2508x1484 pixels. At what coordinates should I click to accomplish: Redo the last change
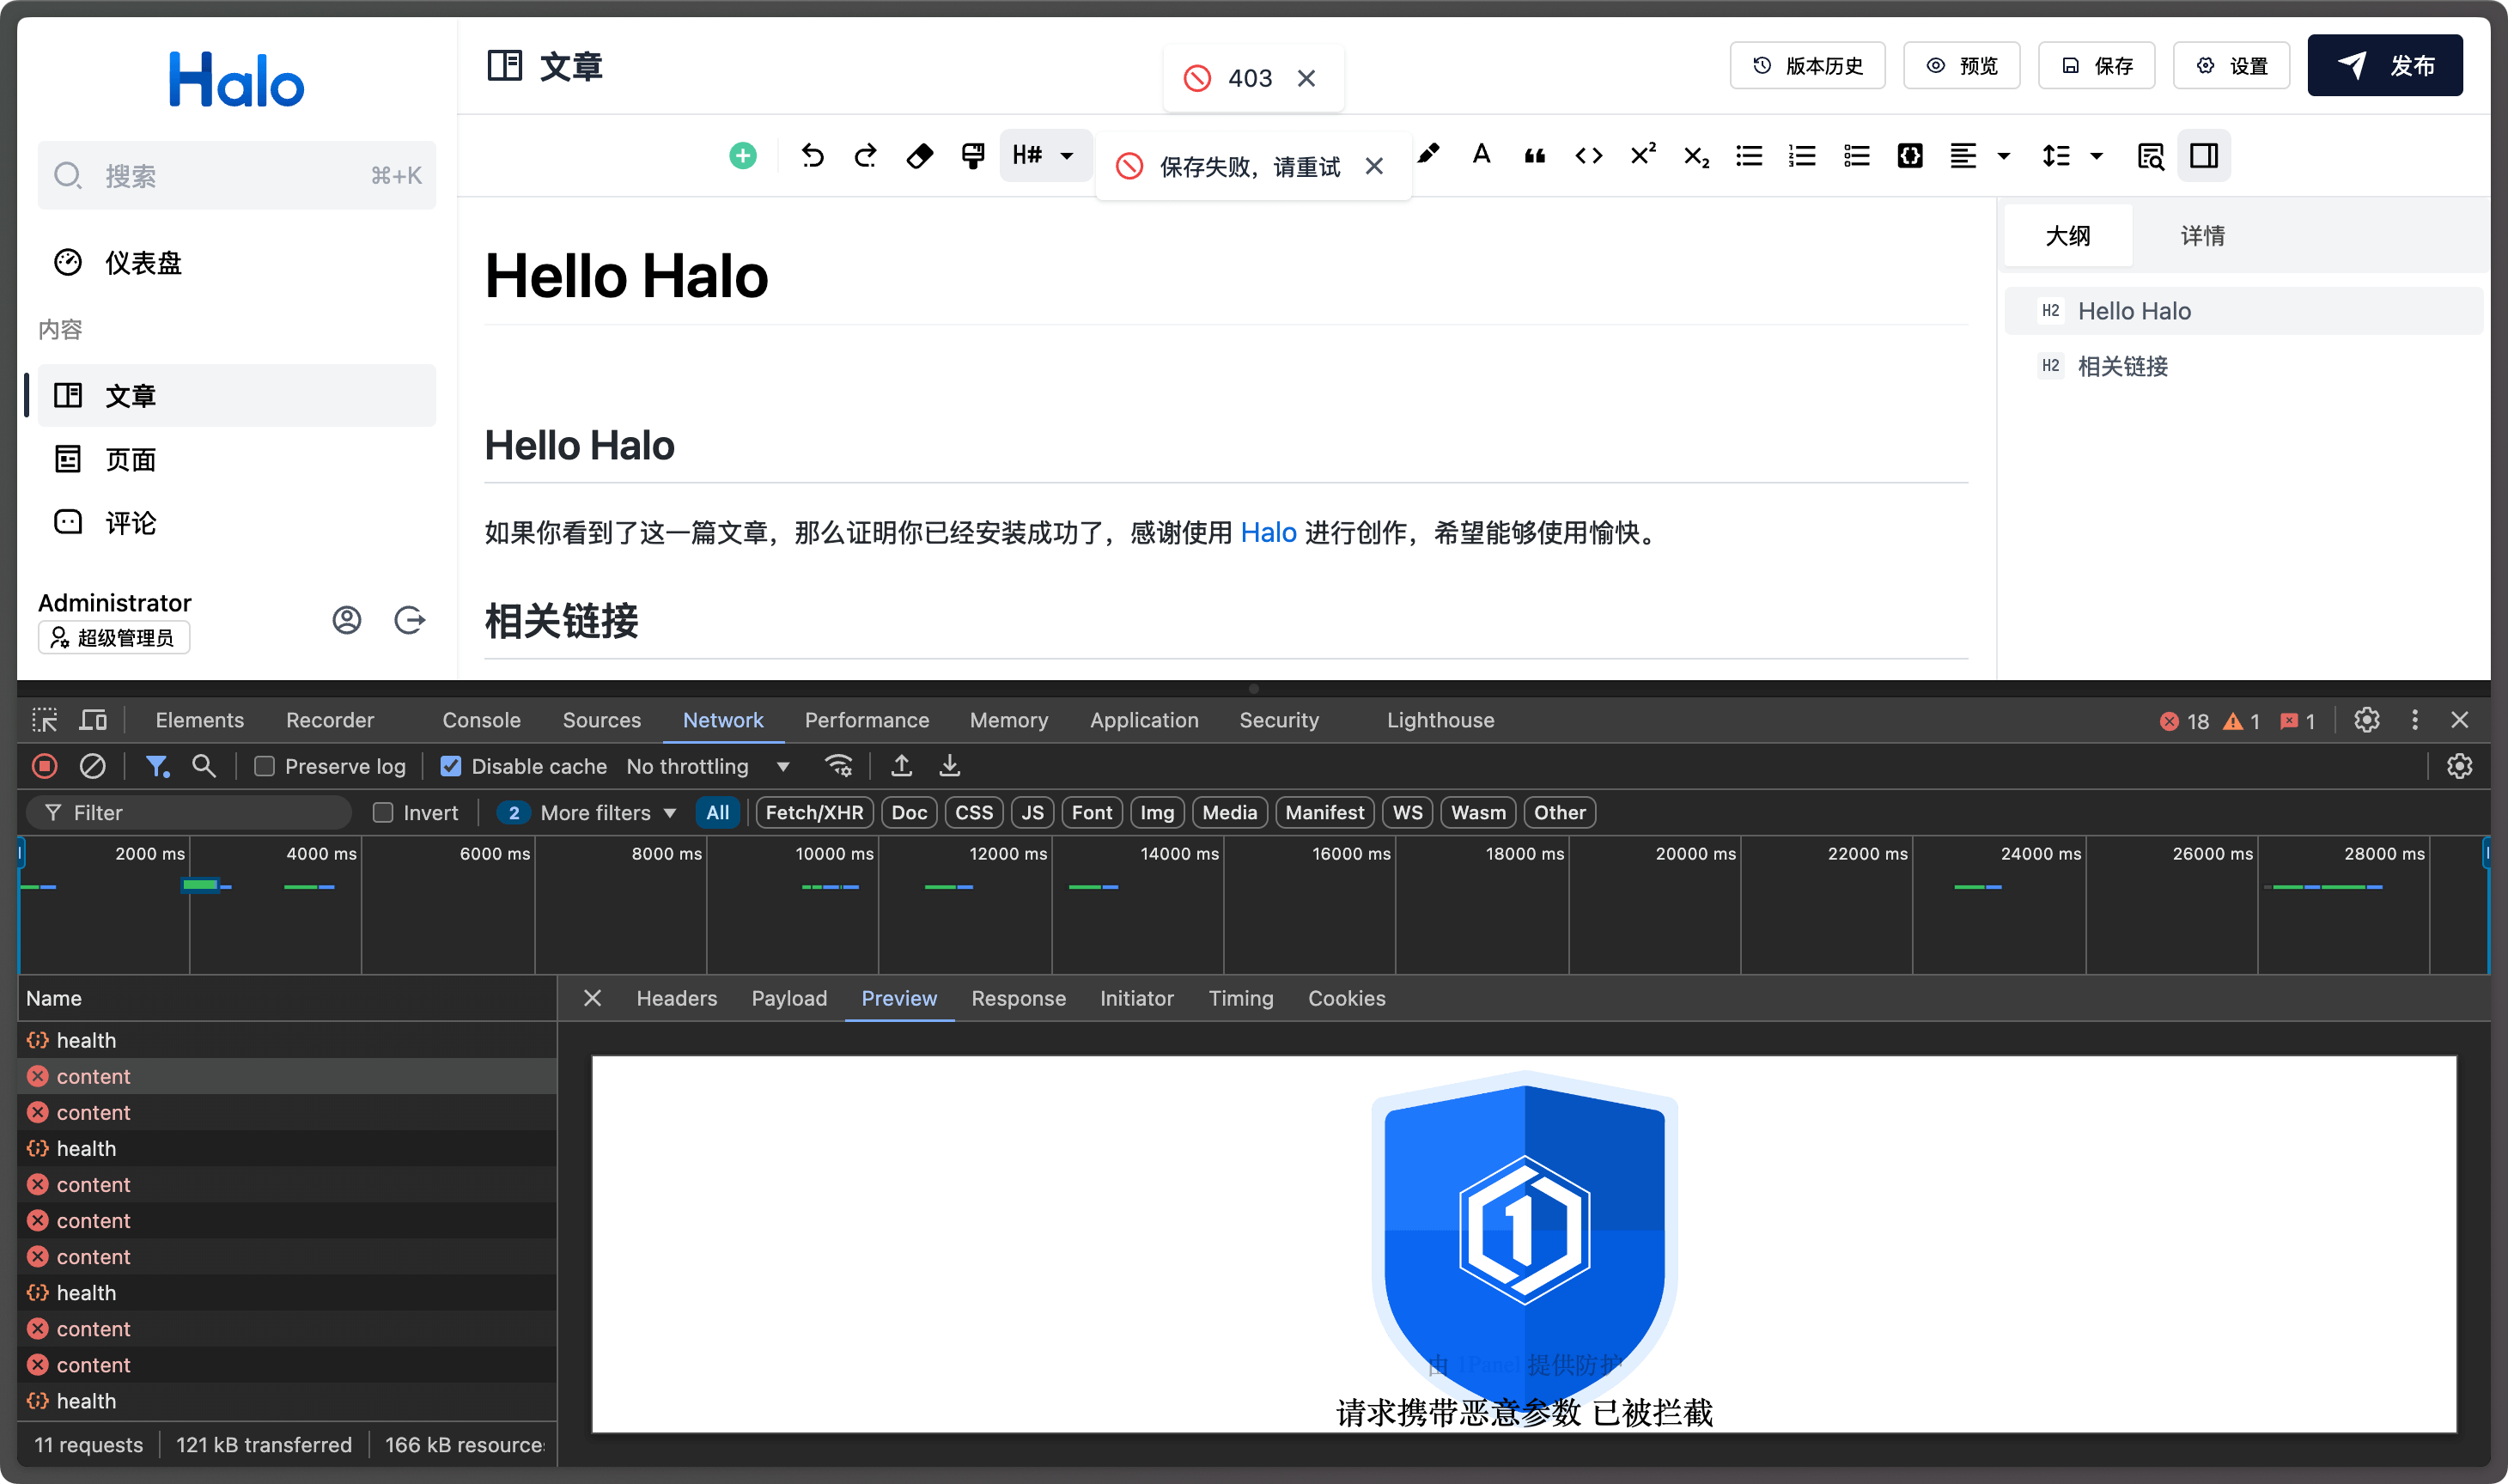coord(864,156)
